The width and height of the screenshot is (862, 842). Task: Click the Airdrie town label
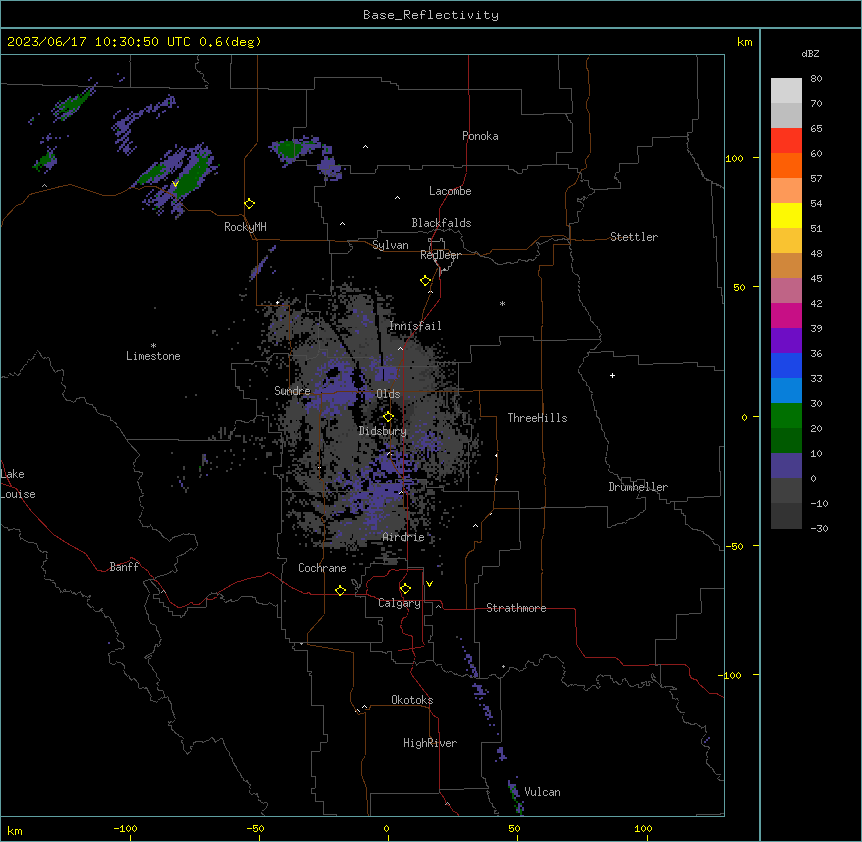[403, 537]
